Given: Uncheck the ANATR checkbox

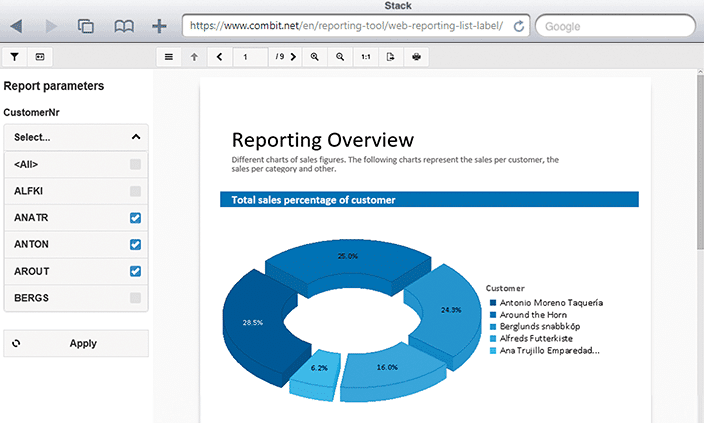Looking at the screenshot, I should pyautogui.click(x=135, y=218).
